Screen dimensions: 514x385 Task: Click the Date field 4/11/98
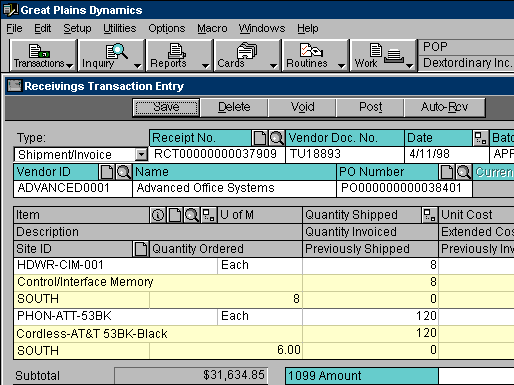[447, 154]
